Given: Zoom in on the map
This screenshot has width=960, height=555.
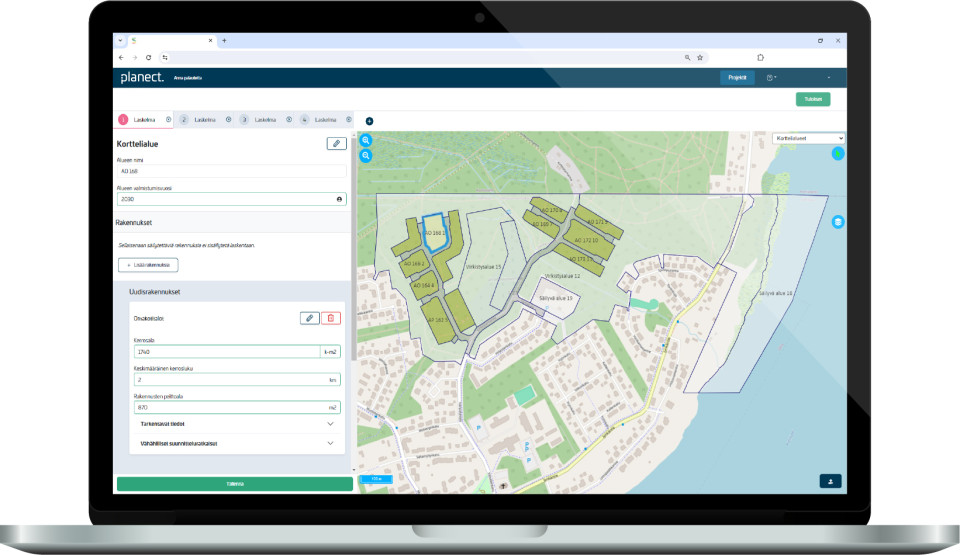Looking at the screenshot, I should point(366,140).
